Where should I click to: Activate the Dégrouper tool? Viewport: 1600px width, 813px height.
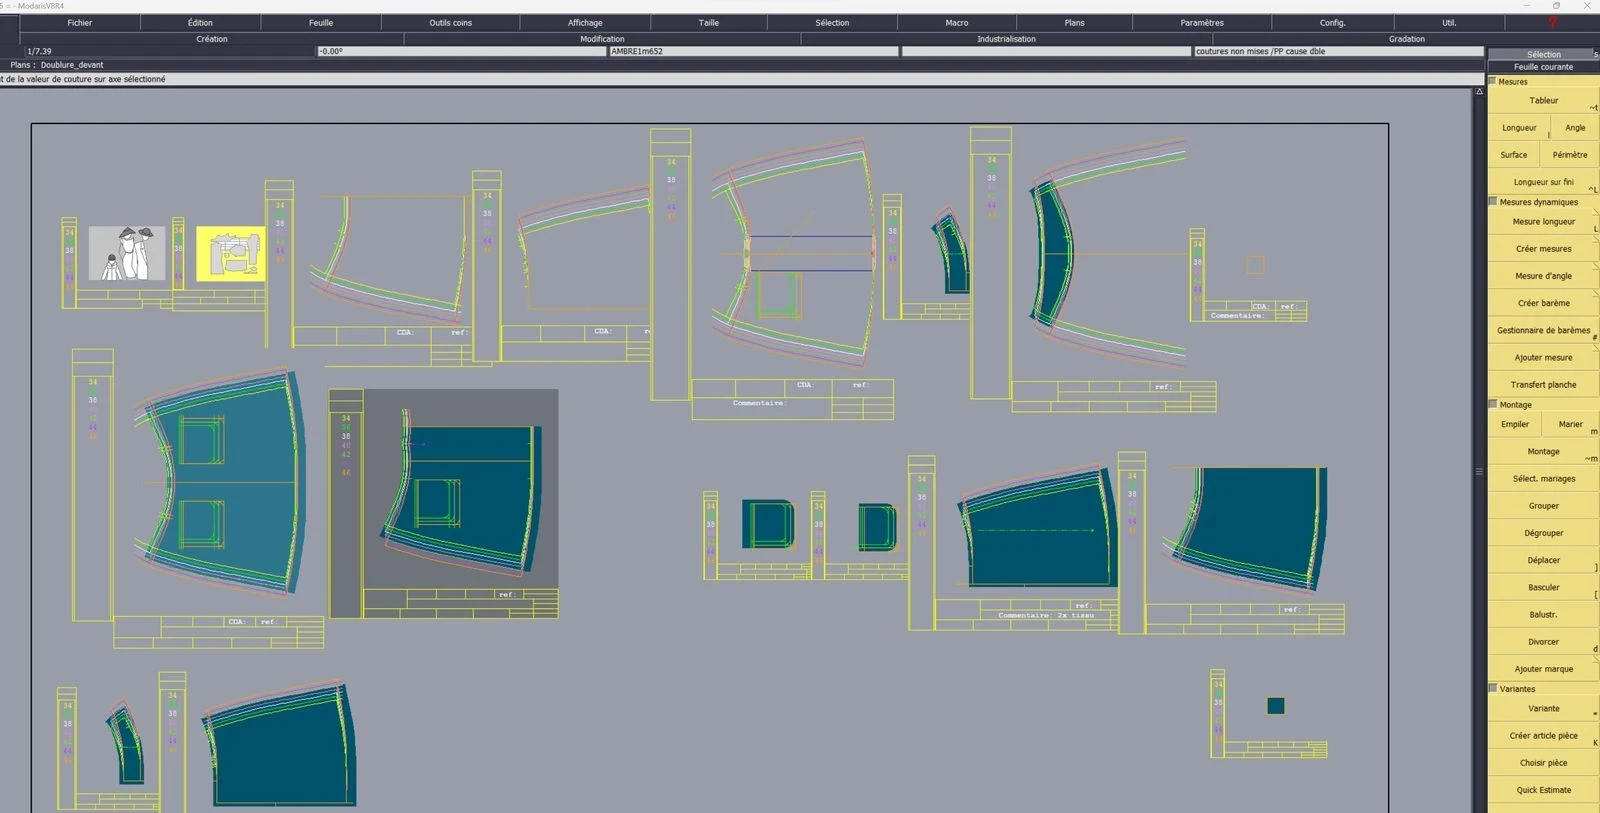(1543, 533)
